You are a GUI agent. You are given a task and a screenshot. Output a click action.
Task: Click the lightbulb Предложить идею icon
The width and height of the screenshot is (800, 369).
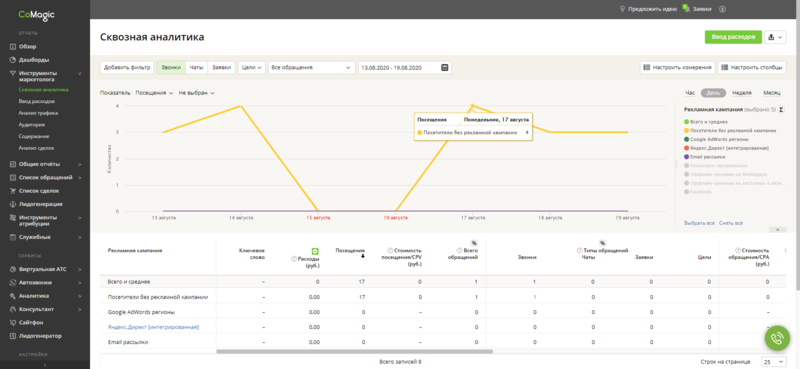click(x=622, y=9)
